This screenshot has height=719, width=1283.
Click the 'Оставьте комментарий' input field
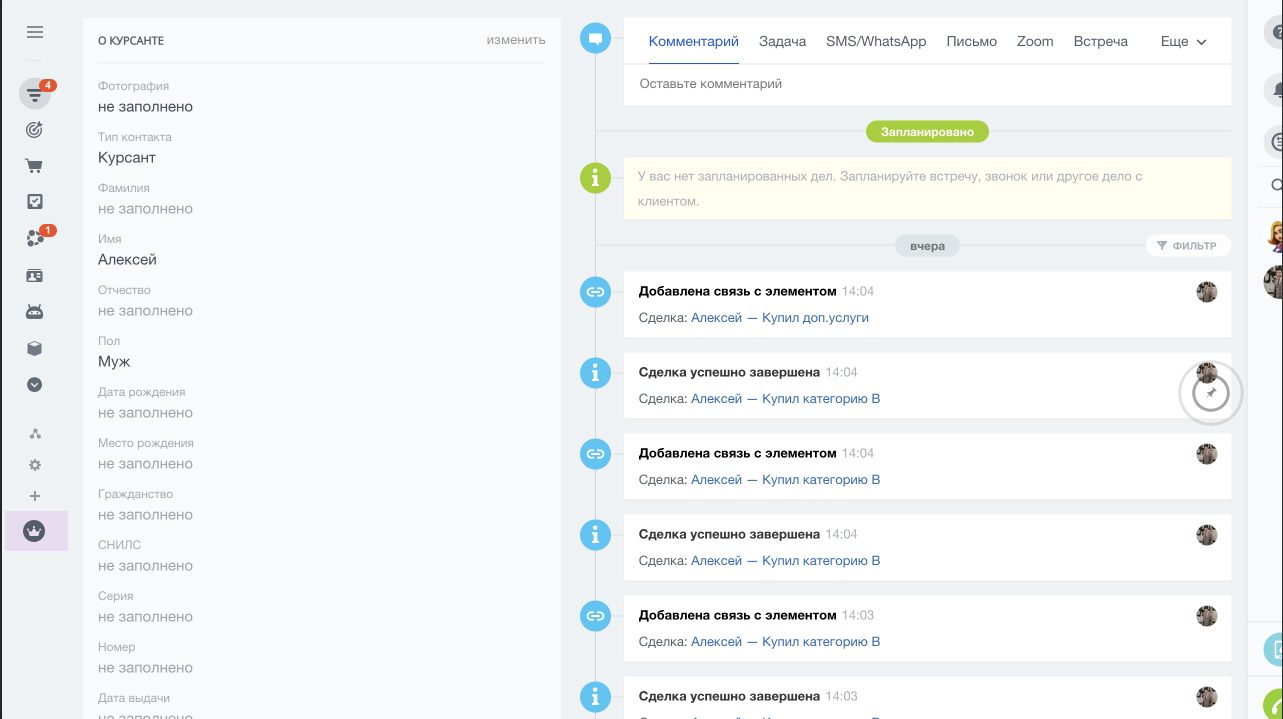pos(926,84)
